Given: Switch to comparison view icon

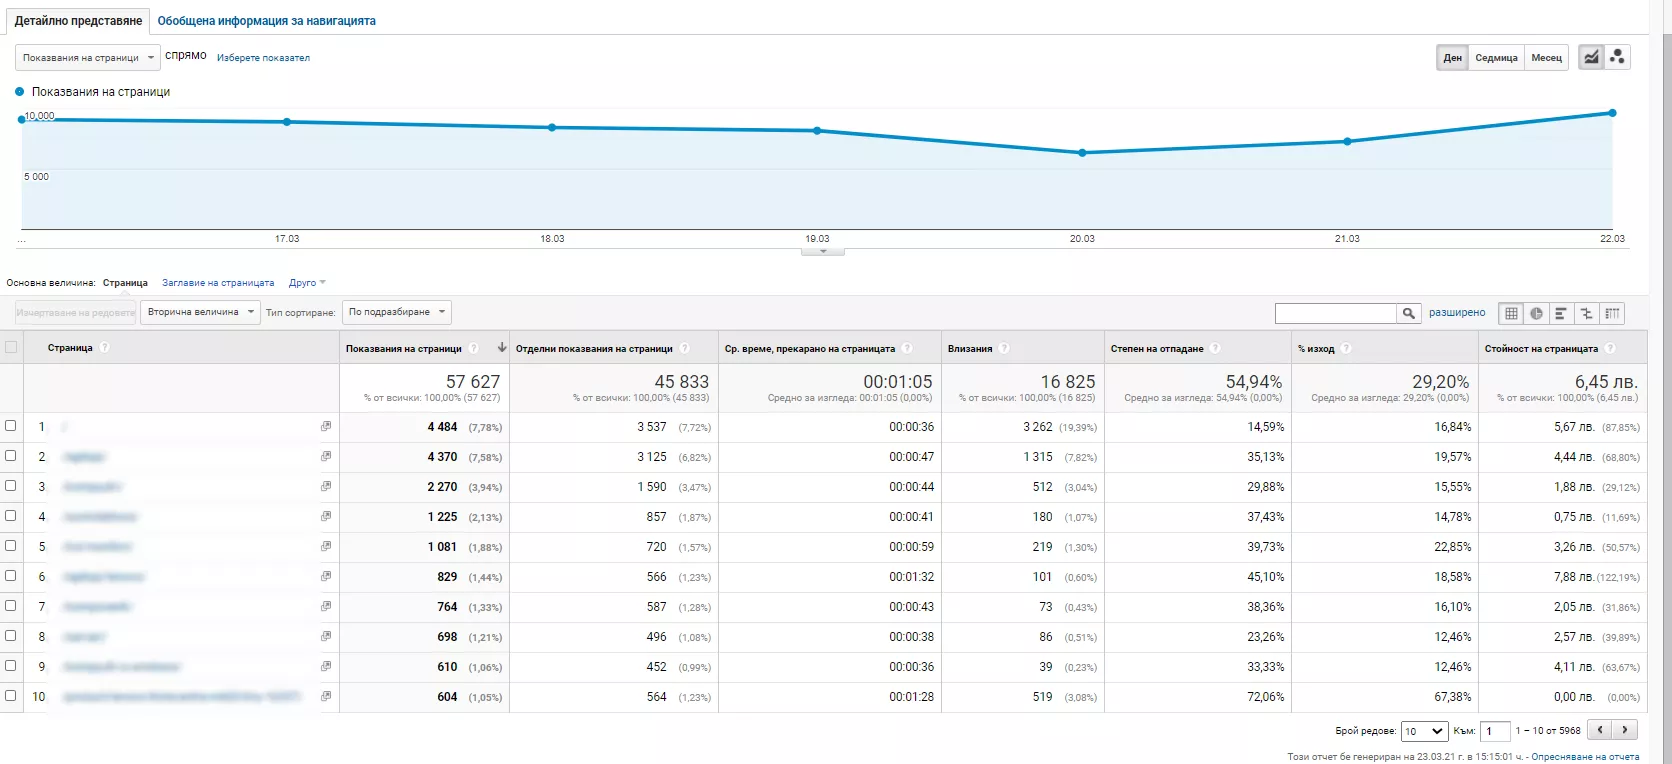Looking at the screenshot, I should click(1586, 313).
